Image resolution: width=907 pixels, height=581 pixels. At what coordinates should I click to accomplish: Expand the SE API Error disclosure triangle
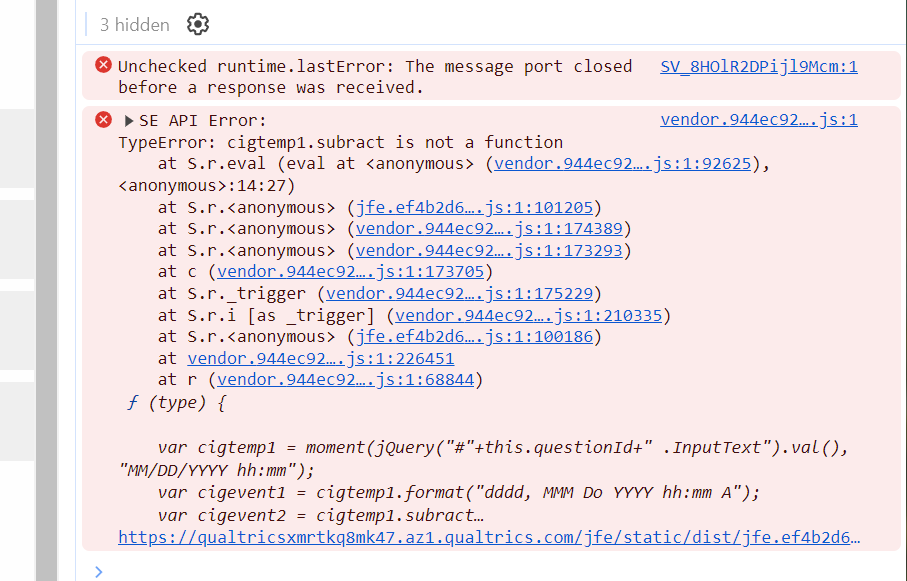[x=129, y=120]
